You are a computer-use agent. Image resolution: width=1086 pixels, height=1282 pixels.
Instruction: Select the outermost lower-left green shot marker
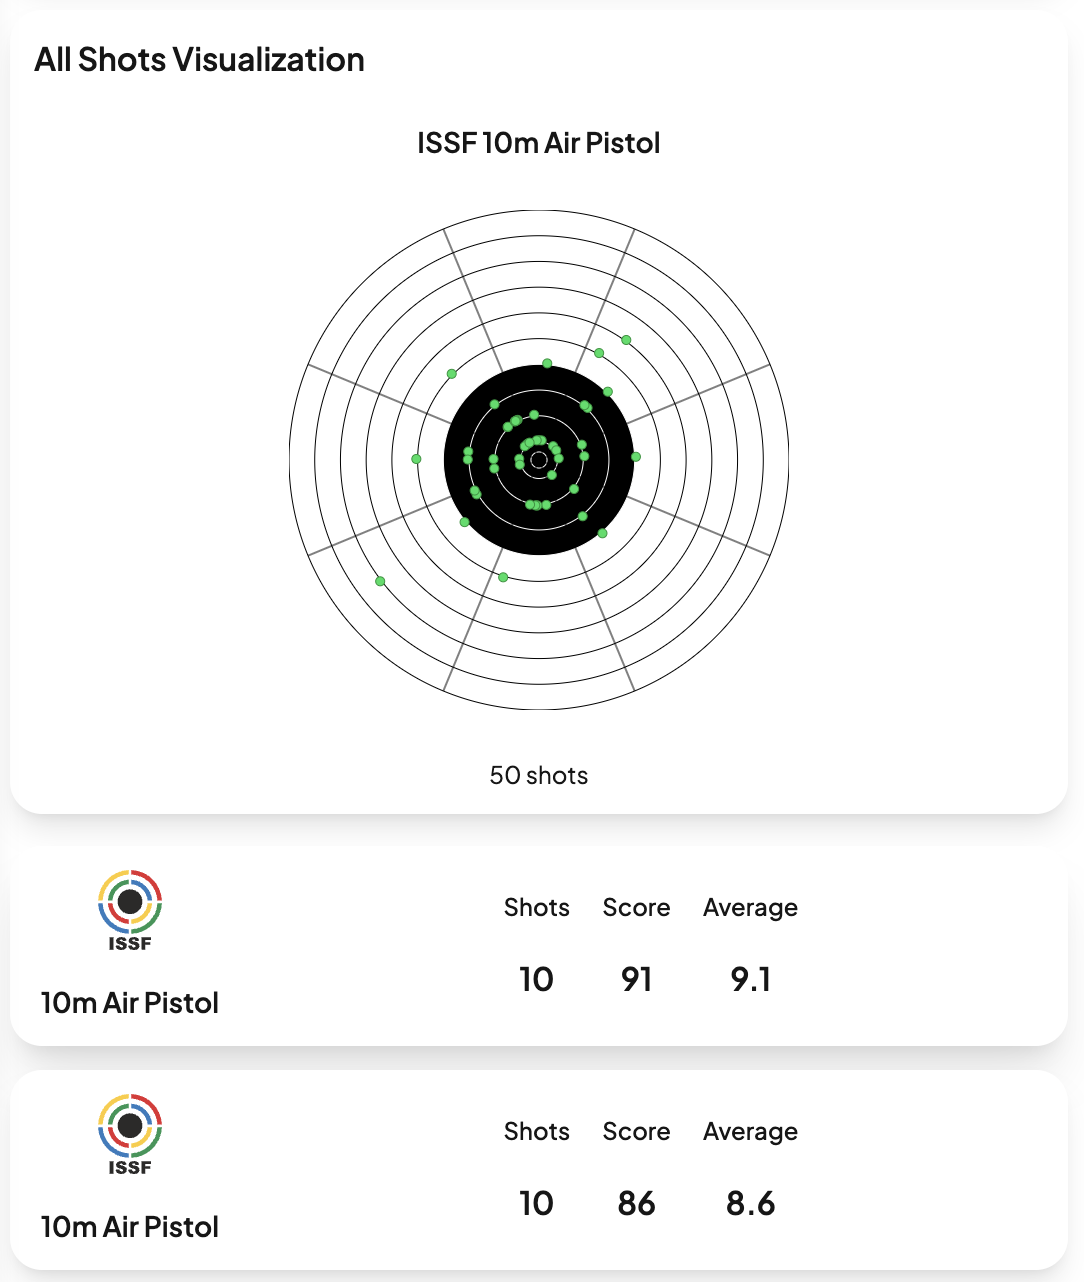pos(380,581)
